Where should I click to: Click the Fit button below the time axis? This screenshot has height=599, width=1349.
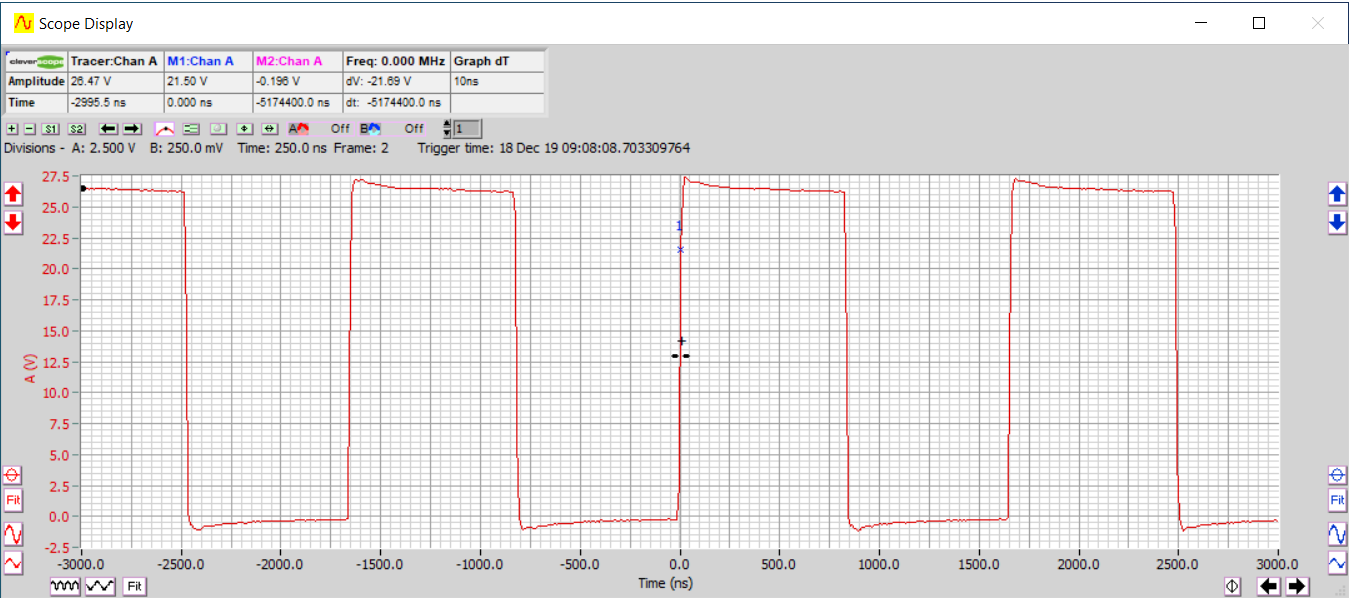click(134, 586)
